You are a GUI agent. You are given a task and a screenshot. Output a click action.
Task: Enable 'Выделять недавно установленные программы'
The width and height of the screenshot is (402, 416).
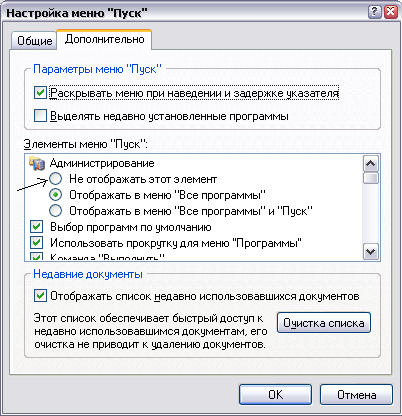point(40,116)
